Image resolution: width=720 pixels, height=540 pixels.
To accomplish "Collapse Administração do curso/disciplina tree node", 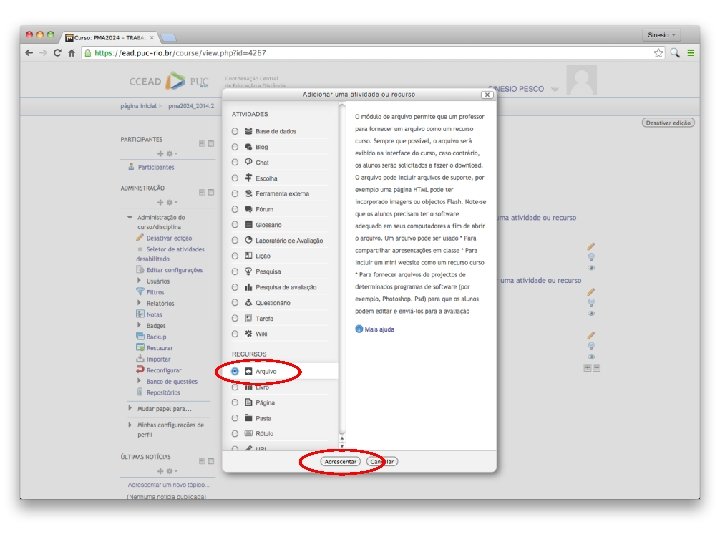I will (x=129, y=217).
